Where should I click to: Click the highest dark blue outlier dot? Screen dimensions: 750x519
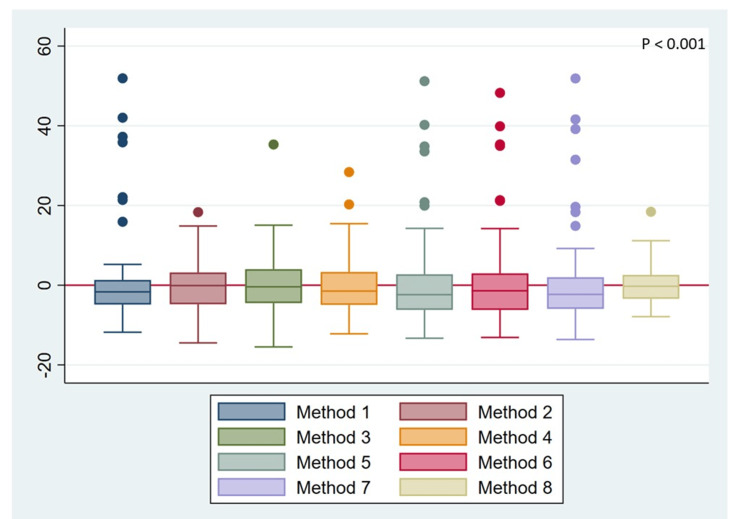(x=122, y=78)
